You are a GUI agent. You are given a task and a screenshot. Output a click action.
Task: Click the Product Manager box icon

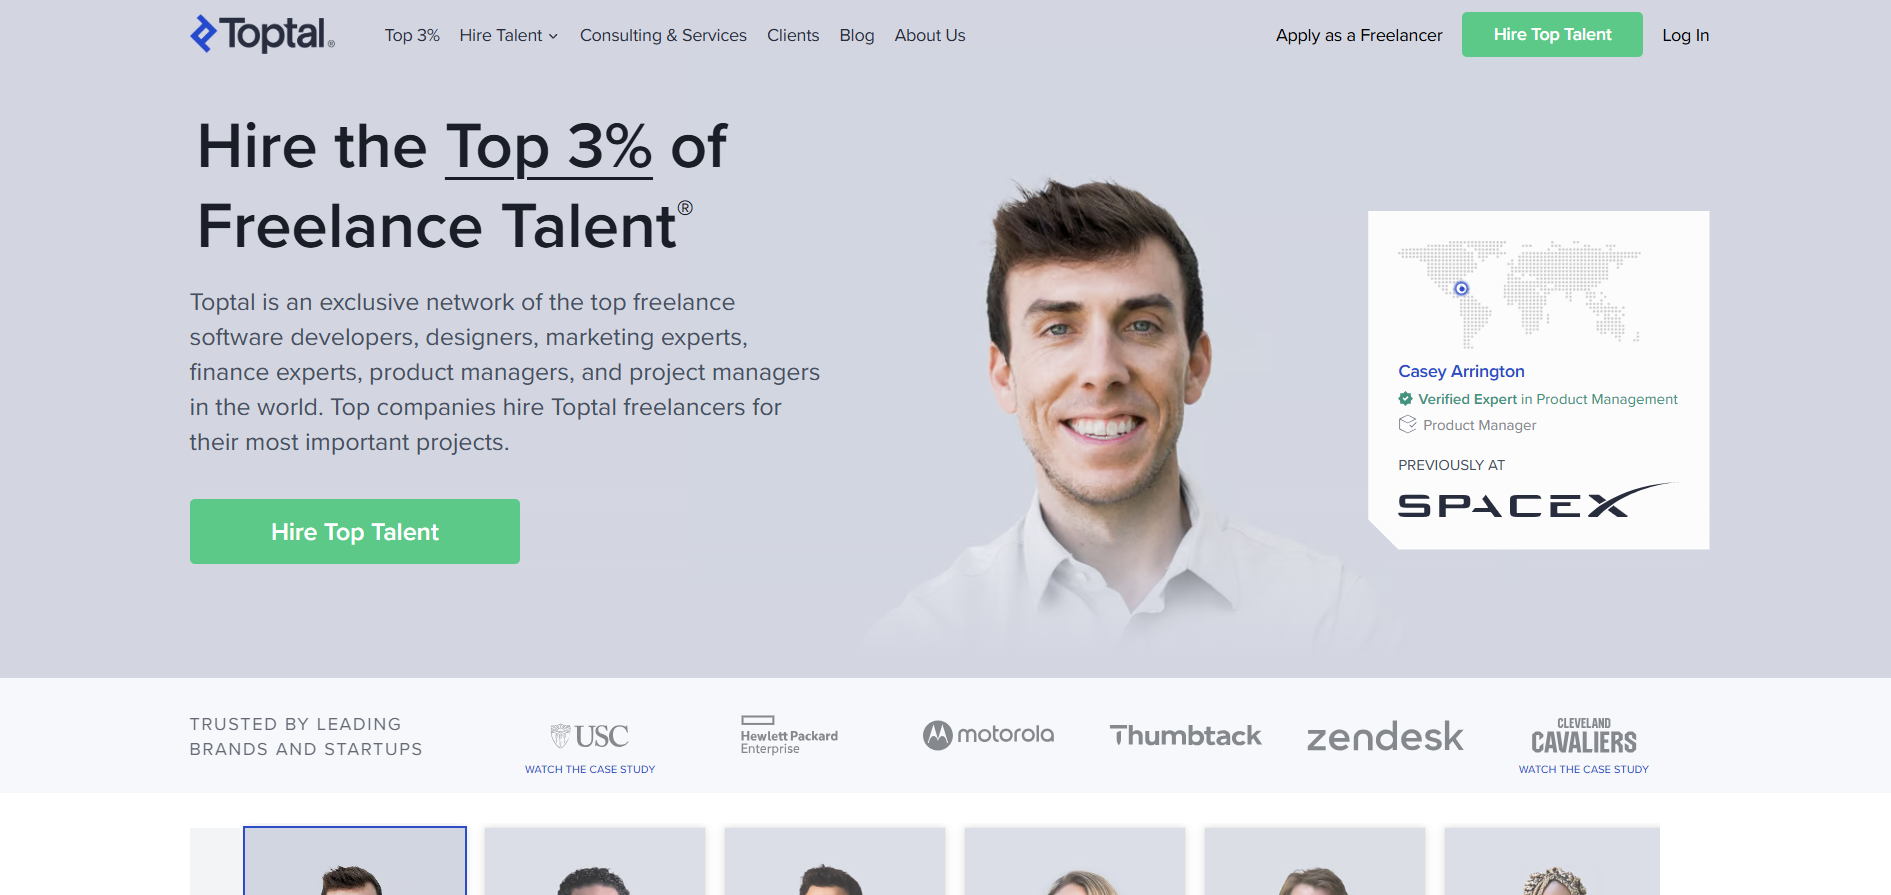1407,424
